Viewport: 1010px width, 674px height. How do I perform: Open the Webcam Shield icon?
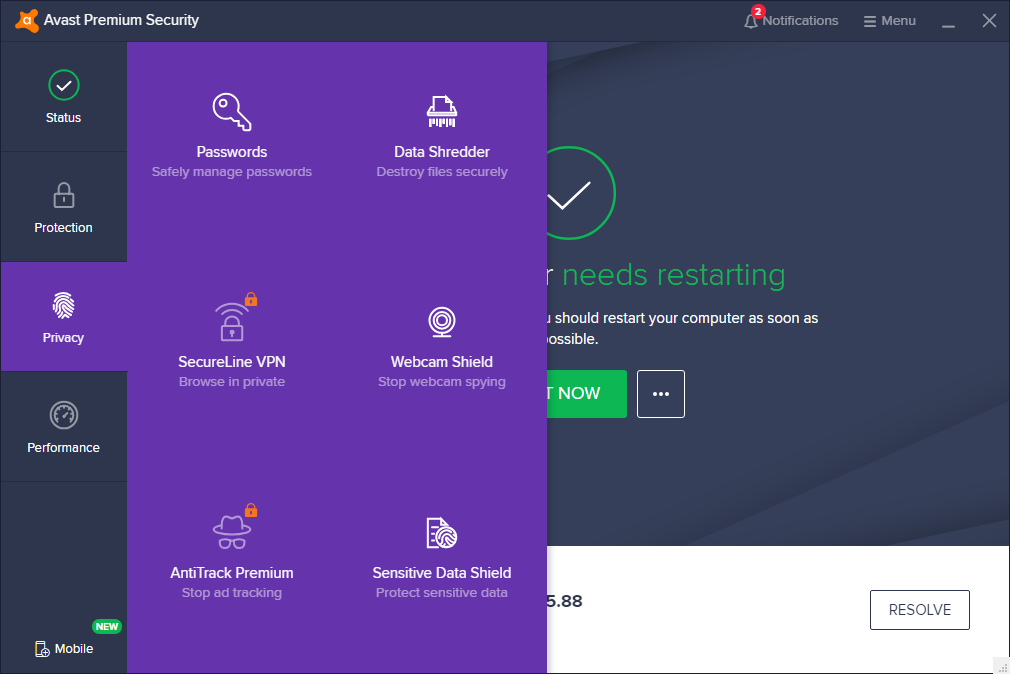pos(442,322)
